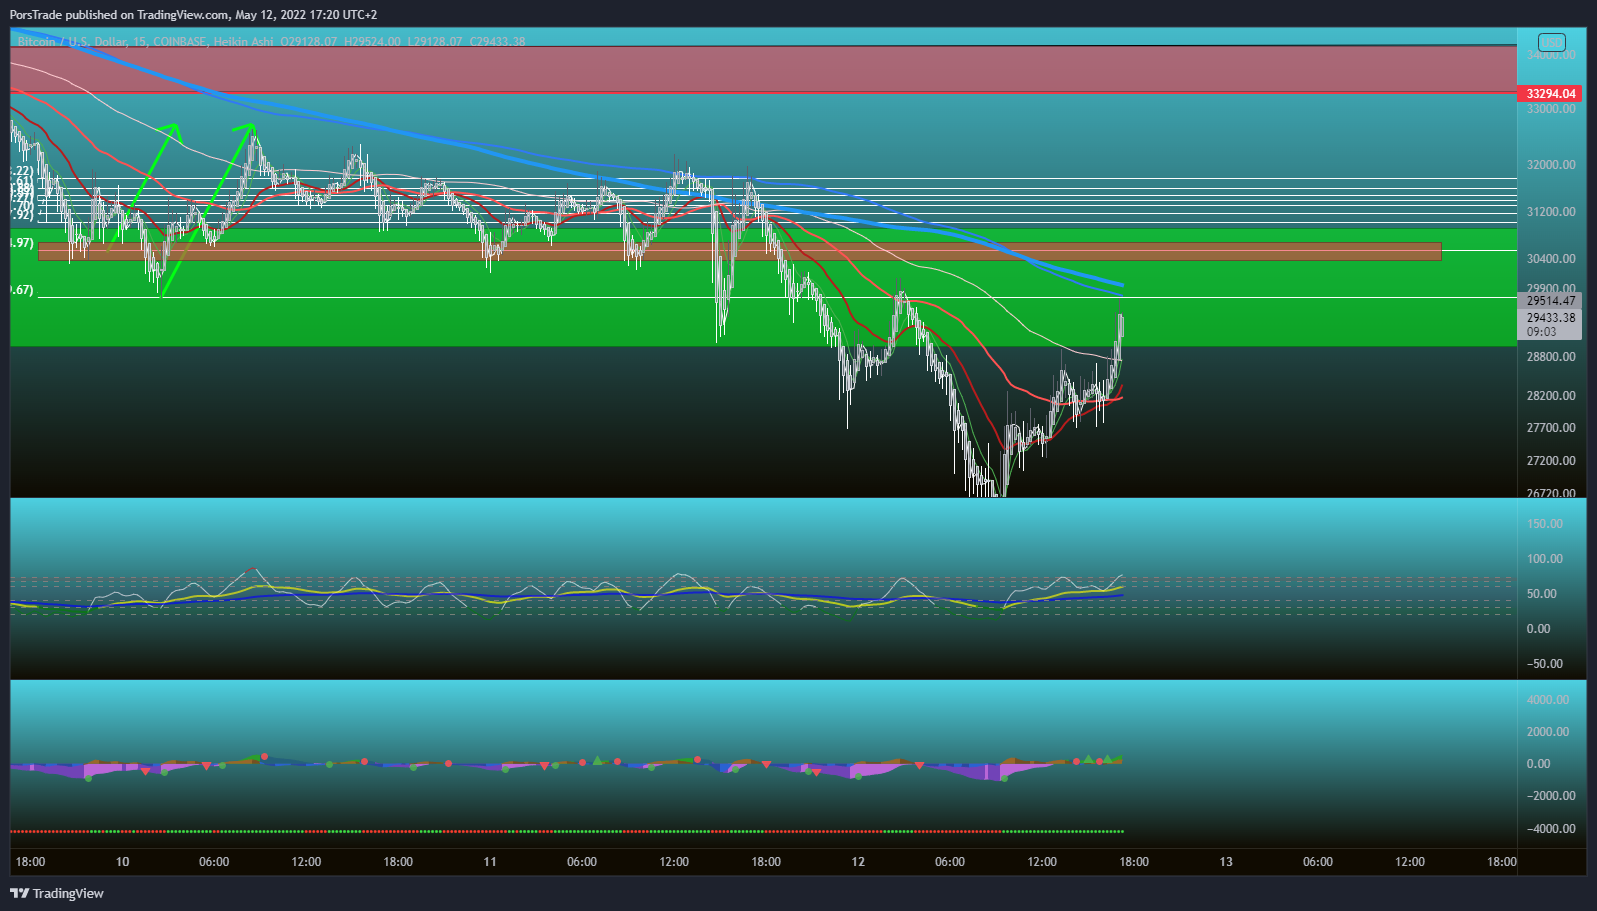Click the −2000.00 histogram scale value
1597x911 pixels.
pyautogui.click(x=1550, y=796)
